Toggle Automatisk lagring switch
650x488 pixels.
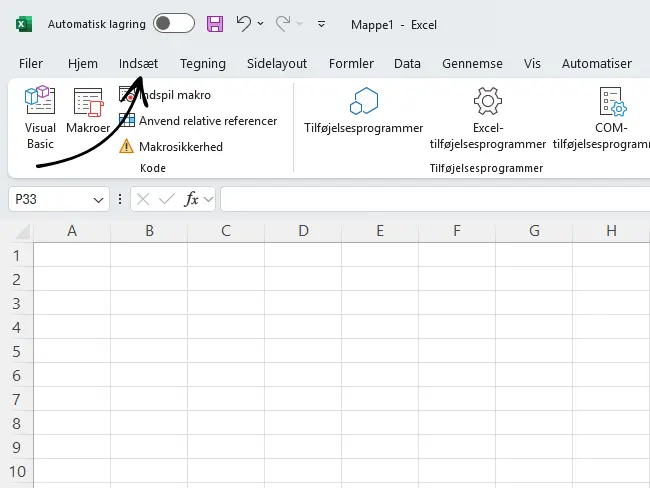pyautogui.click(x=174, y=23)
